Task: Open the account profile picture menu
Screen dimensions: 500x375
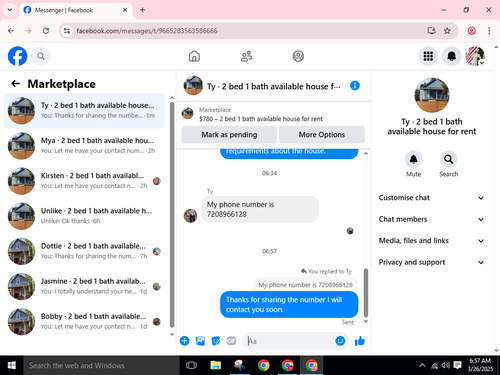Action: 475,56
